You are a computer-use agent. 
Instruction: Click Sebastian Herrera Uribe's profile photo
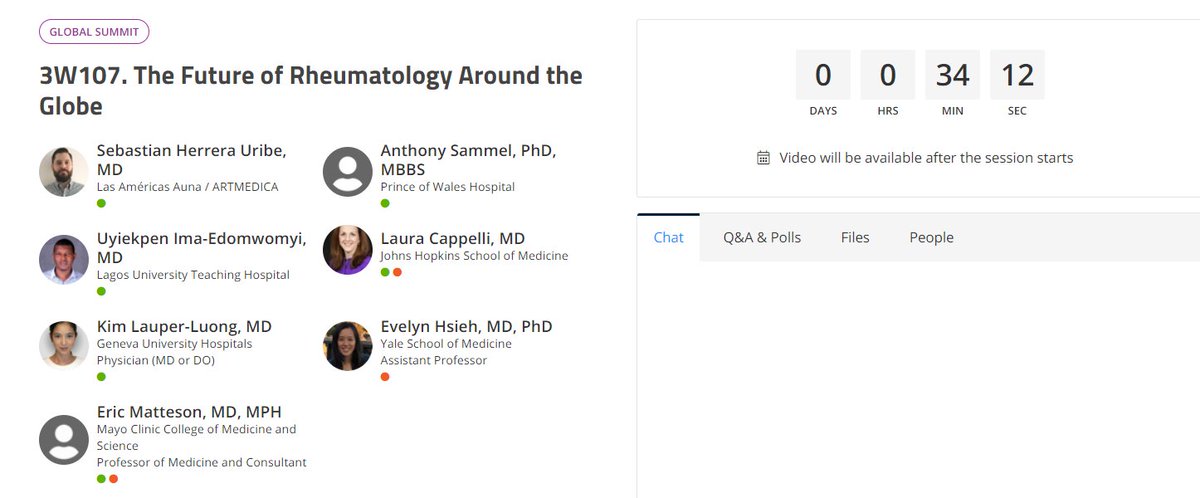tap(64, 172)
